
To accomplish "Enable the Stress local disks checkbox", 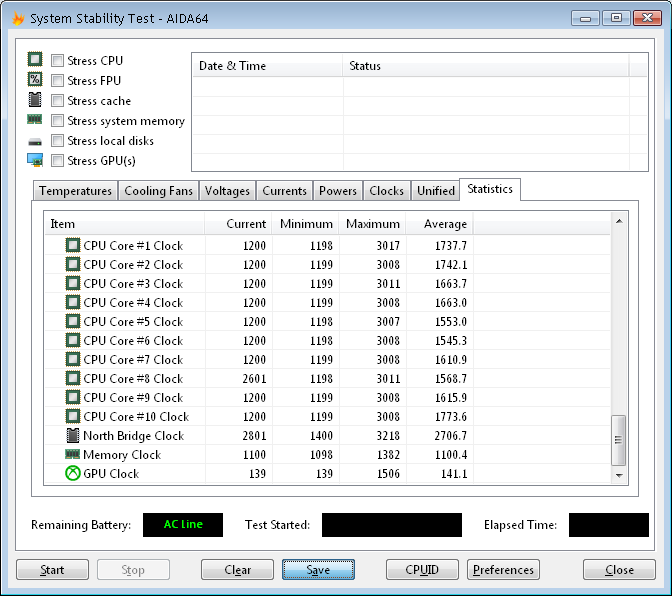I will 57,141.
